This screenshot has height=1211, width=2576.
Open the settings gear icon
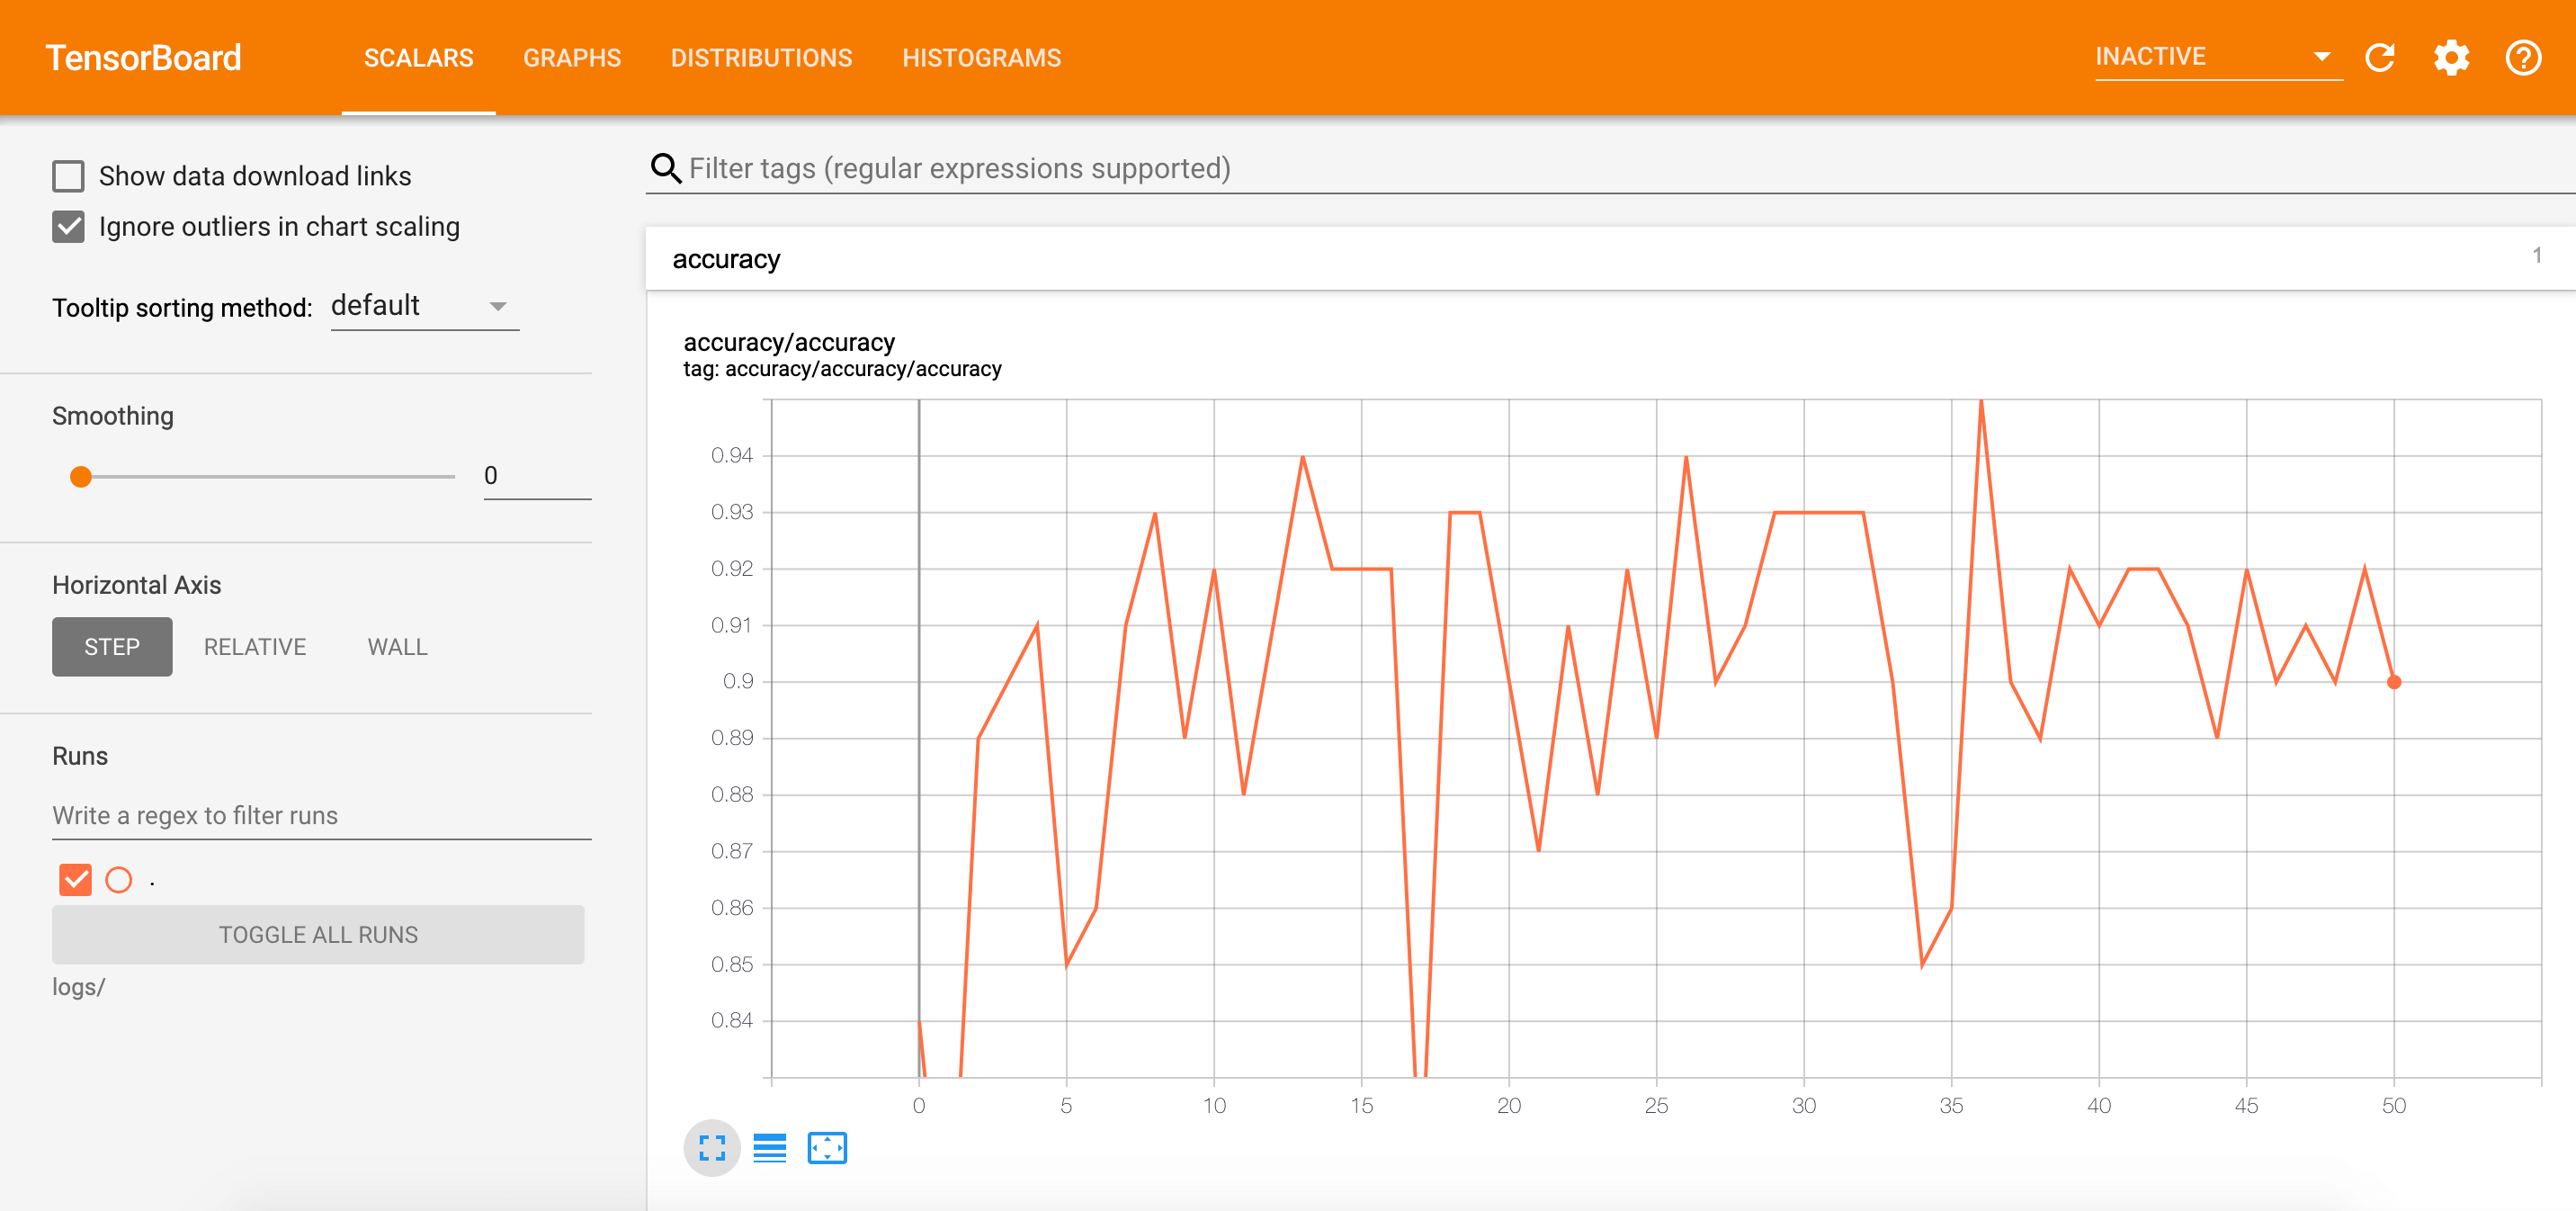2451,58
